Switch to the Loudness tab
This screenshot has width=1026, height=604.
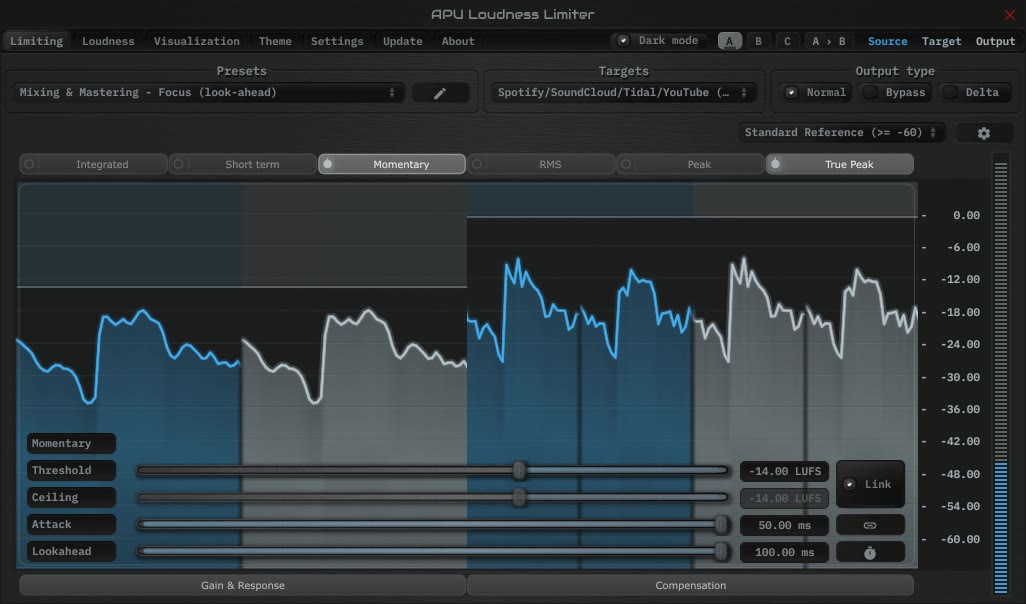(x=108, y=41)
